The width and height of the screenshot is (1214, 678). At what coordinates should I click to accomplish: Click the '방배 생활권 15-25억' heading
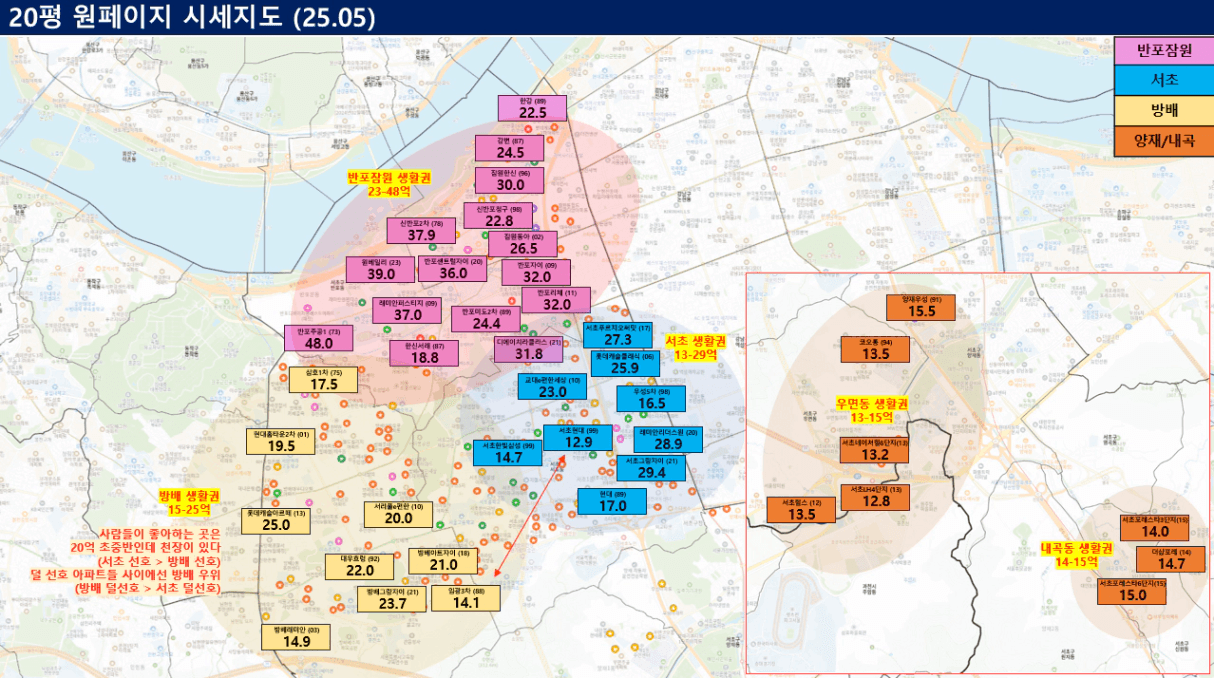pos(189,502)
